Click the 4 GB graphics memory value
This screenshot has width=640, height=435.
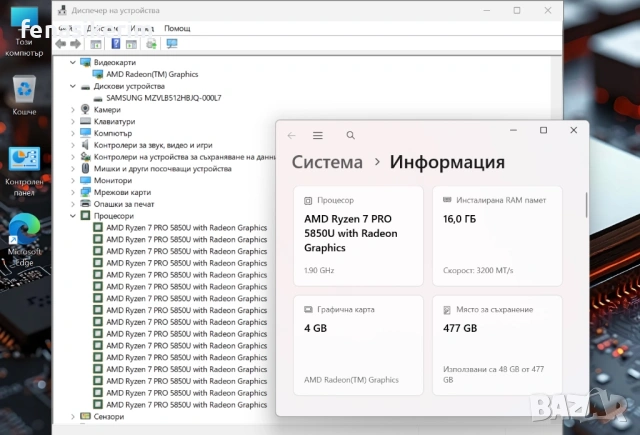[316, 328]
